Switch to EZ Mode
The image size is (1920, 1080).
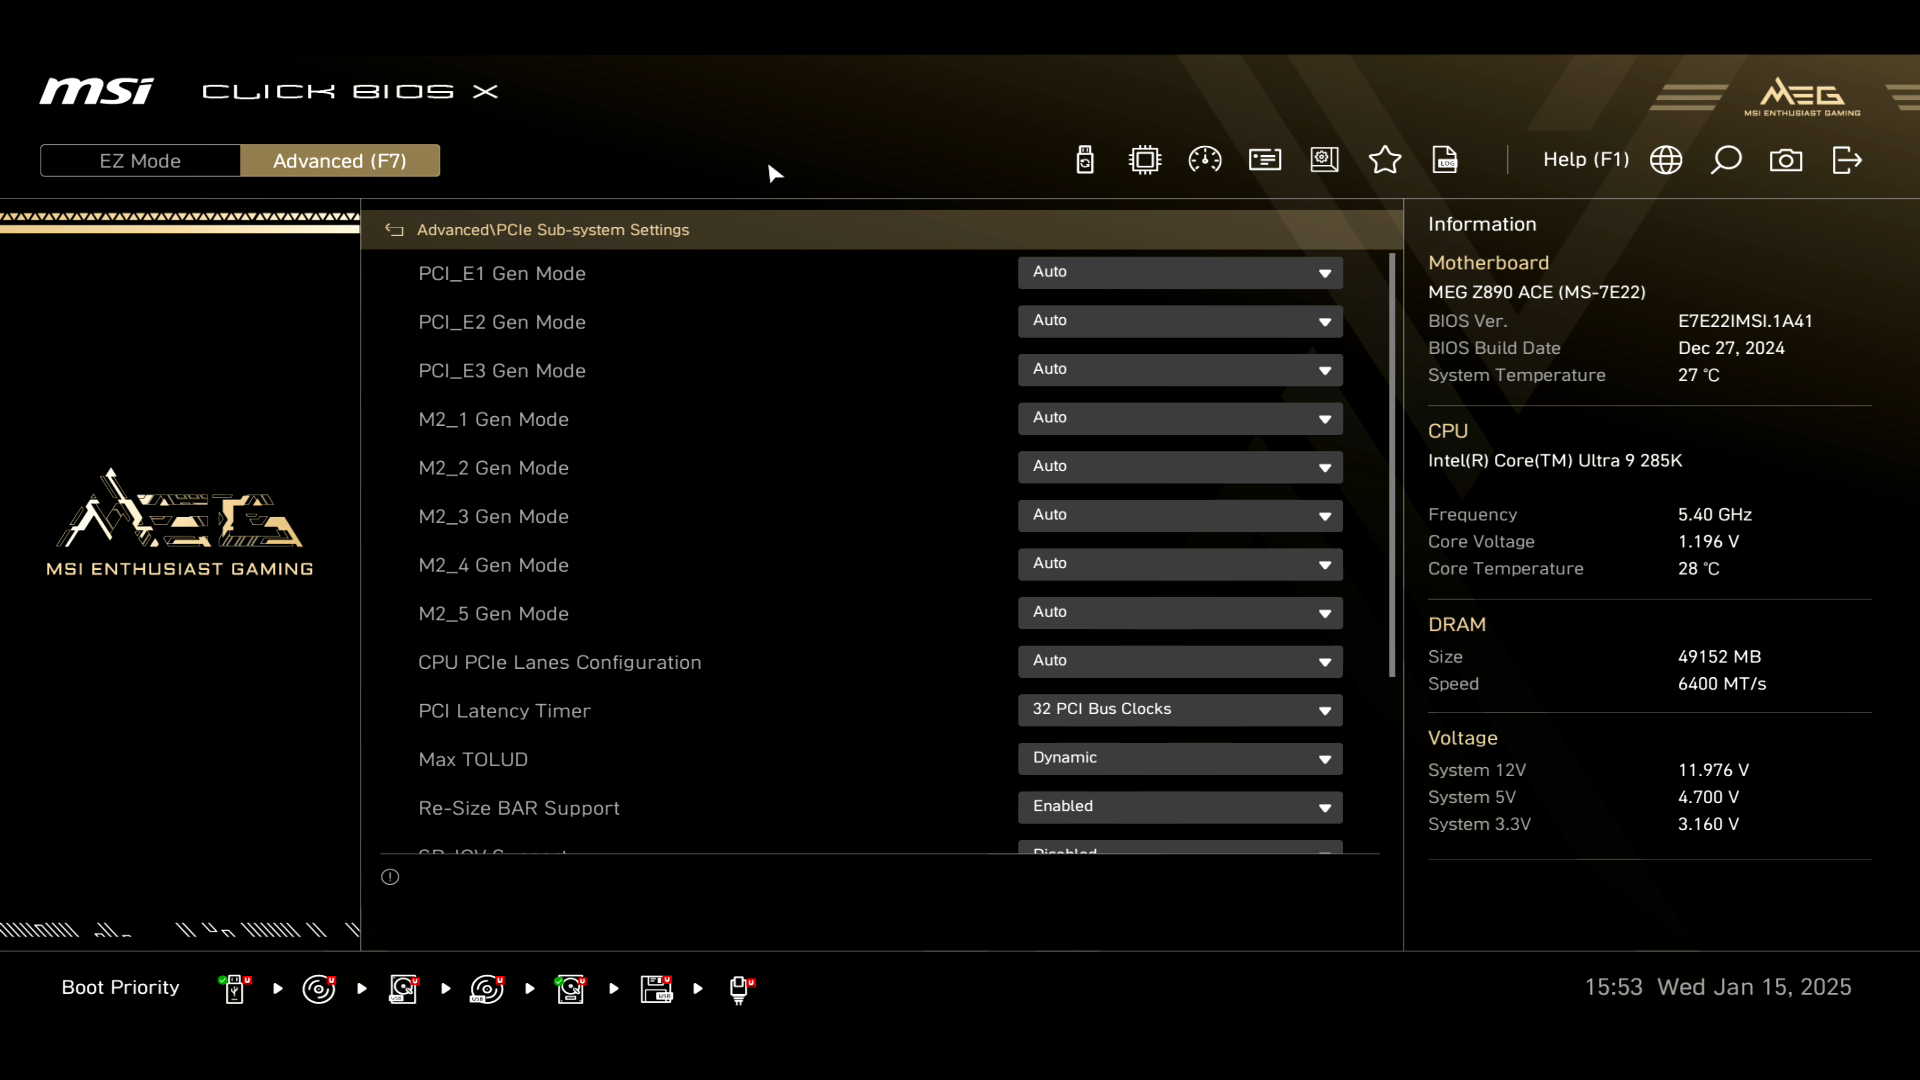[140, 161]
